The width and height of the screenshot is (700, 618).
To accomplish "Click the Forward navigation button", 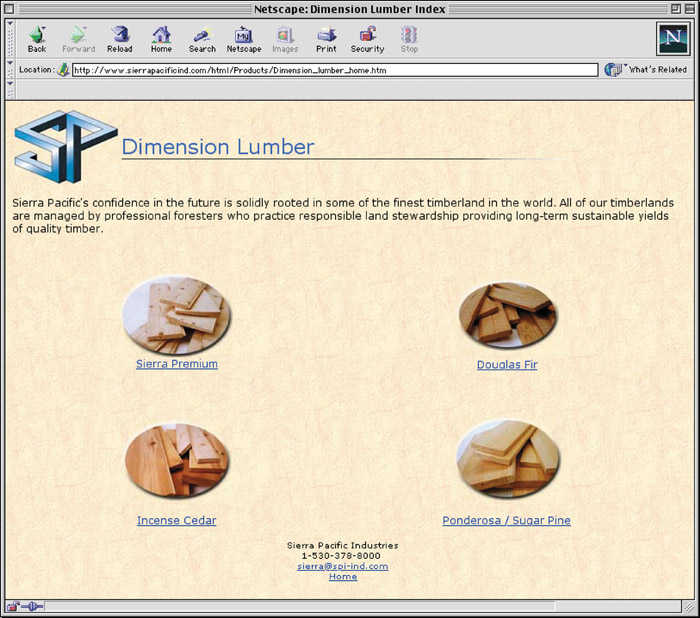I will [79, 40].
